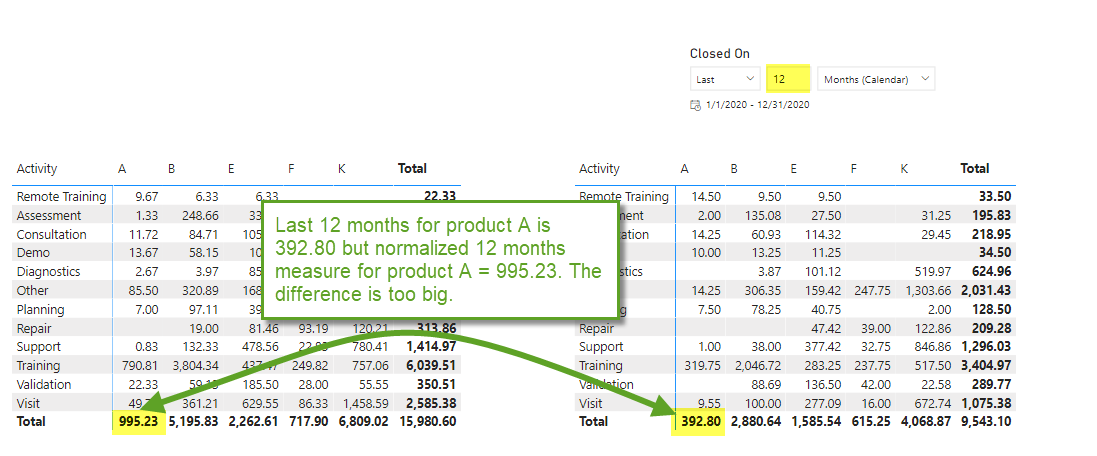
Task: Click the 1,414.97 Support total
Action: pos(433,347)
